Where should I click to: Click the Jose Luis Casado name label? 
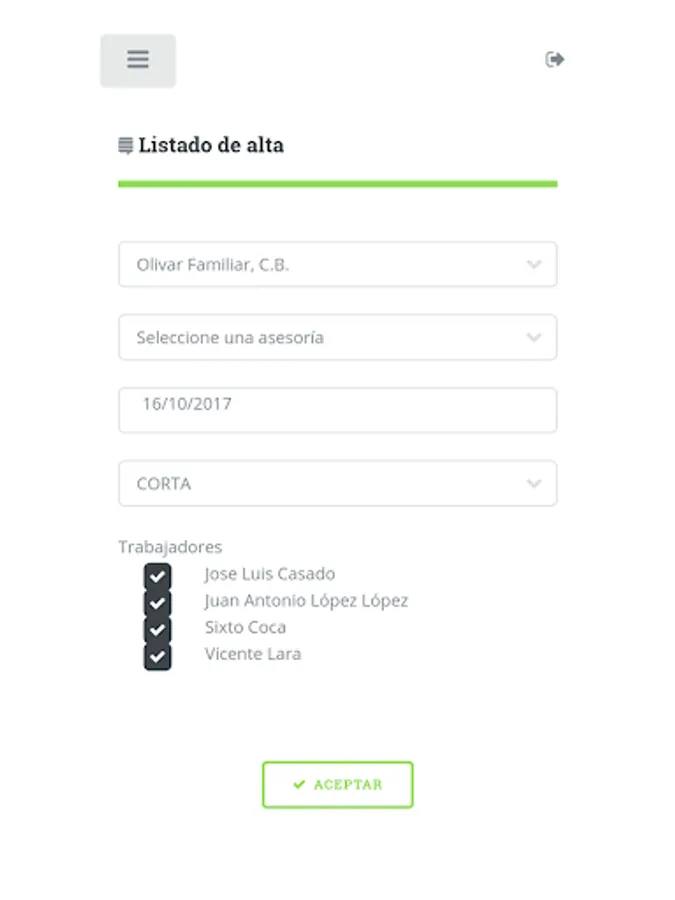point(270,574)
